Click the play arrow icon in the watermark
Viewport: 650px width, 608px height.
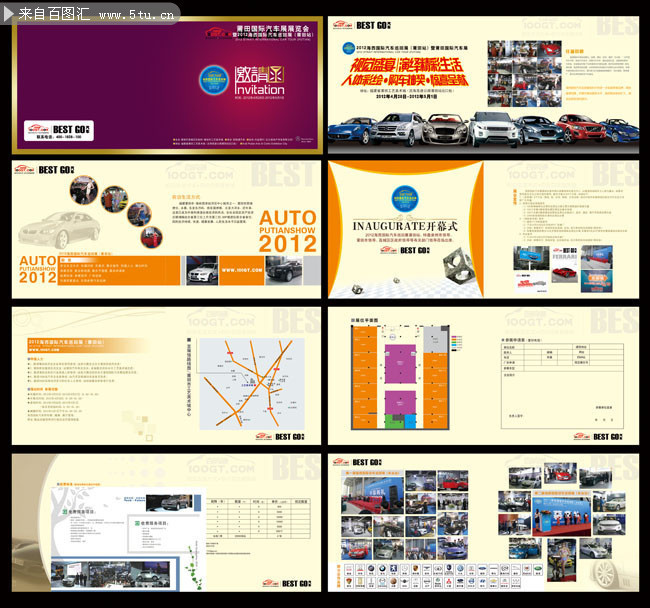tap(9, 14)
